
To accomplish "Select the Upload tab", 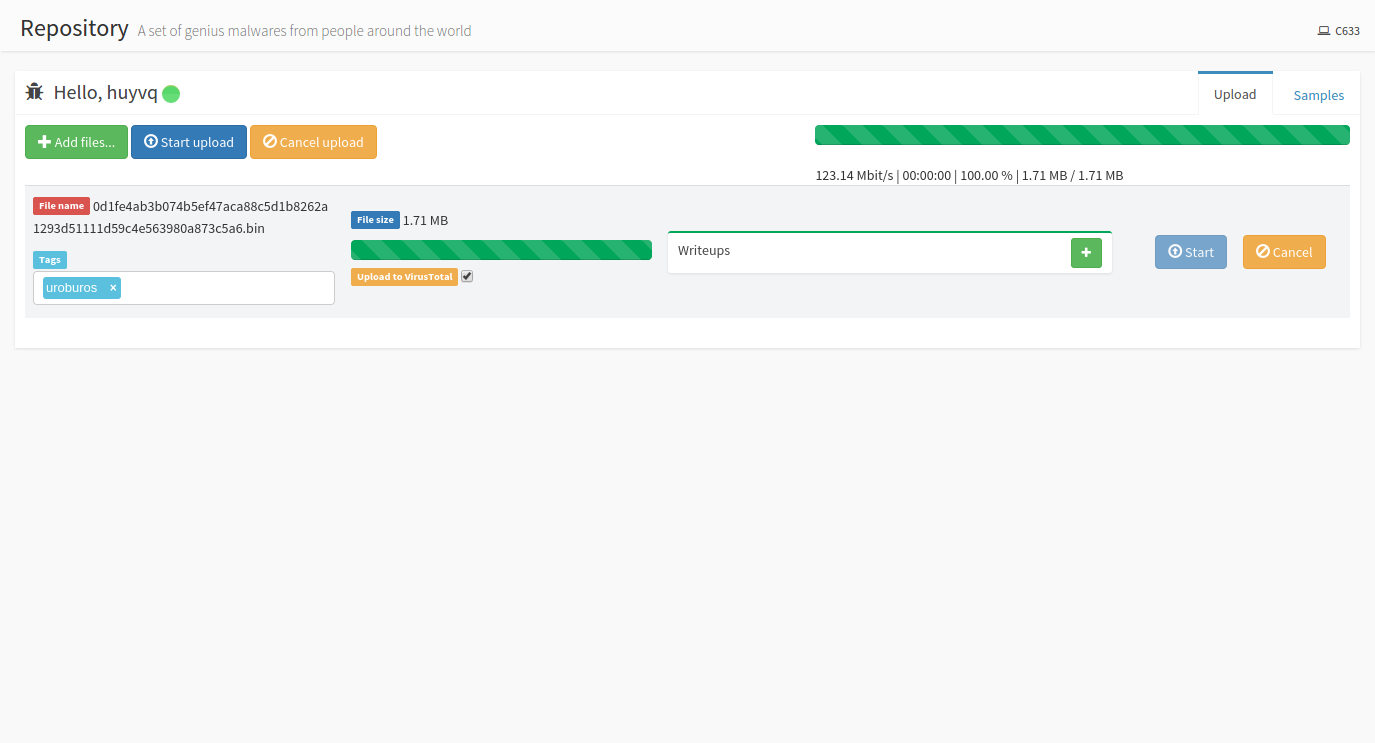I will click(1235, 94).
